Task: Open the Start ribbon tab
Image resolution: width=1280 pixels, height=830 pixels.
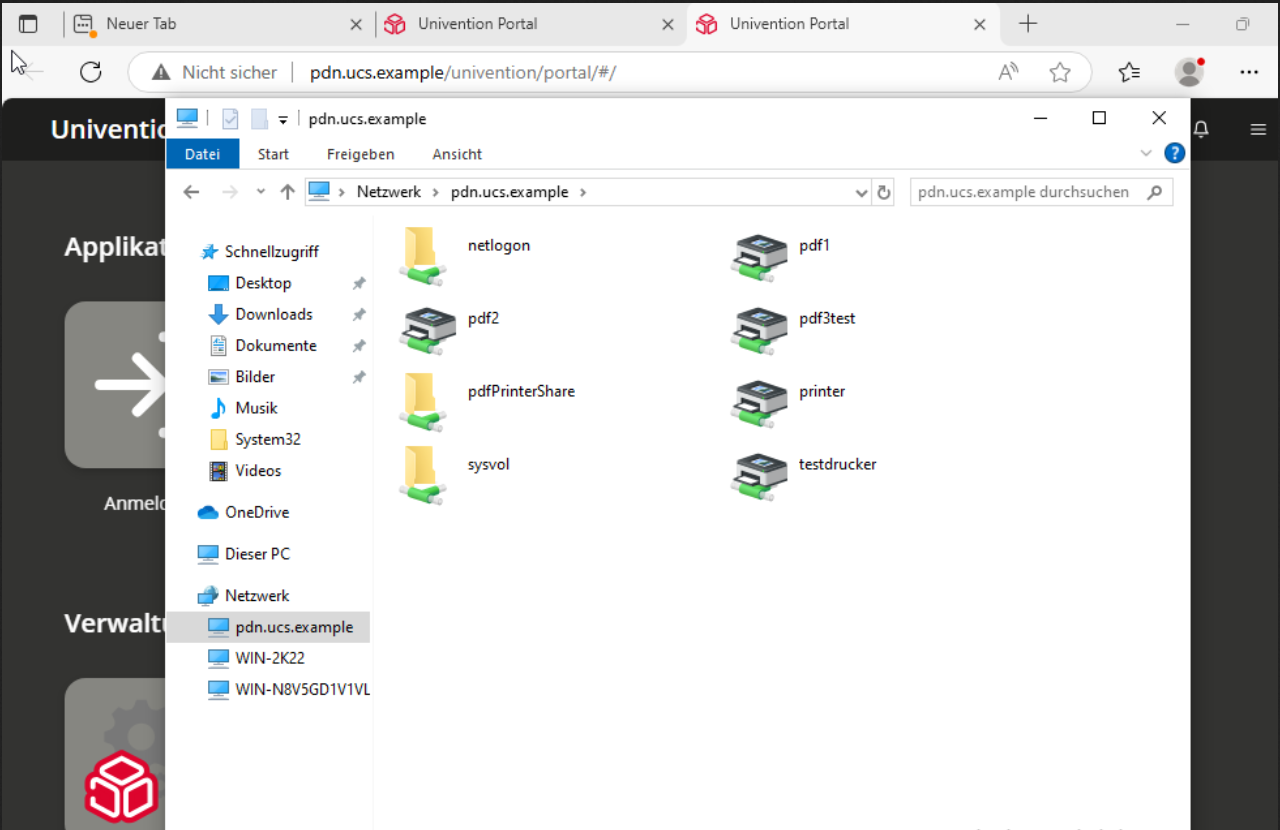Action: point(273,154)
